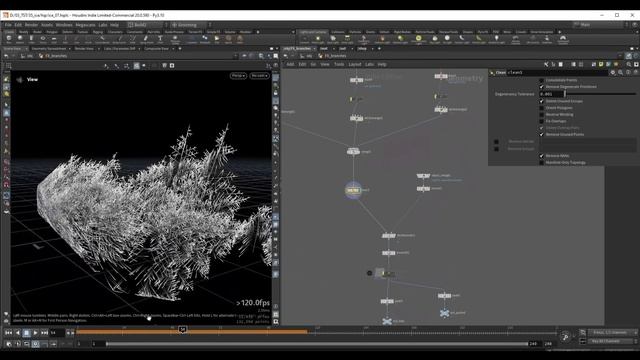640x360 pixels.
Task: Toggle Remove Degenerate Primitives checkbox
Action: pyautogui.click(x=542, y=87)
